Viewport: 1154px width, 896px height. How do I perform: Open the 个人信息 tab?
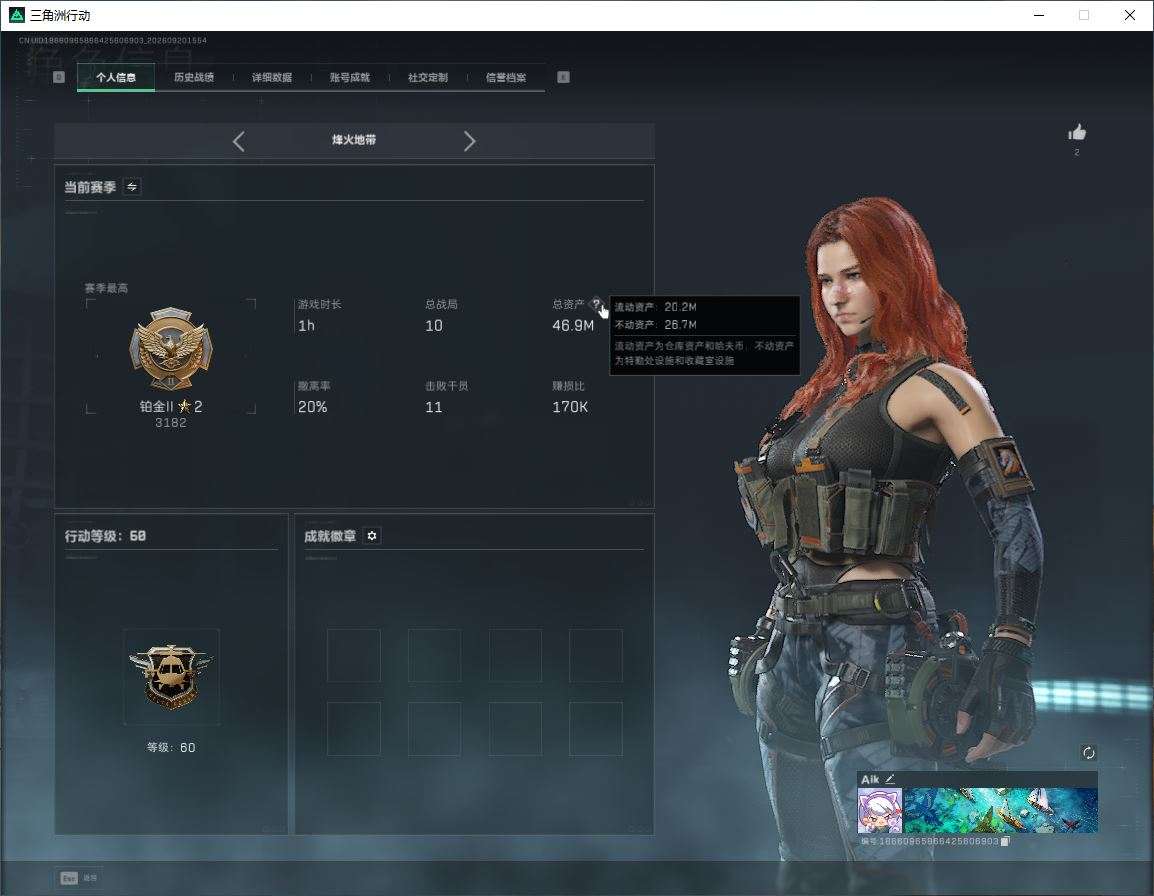(116, 77)
